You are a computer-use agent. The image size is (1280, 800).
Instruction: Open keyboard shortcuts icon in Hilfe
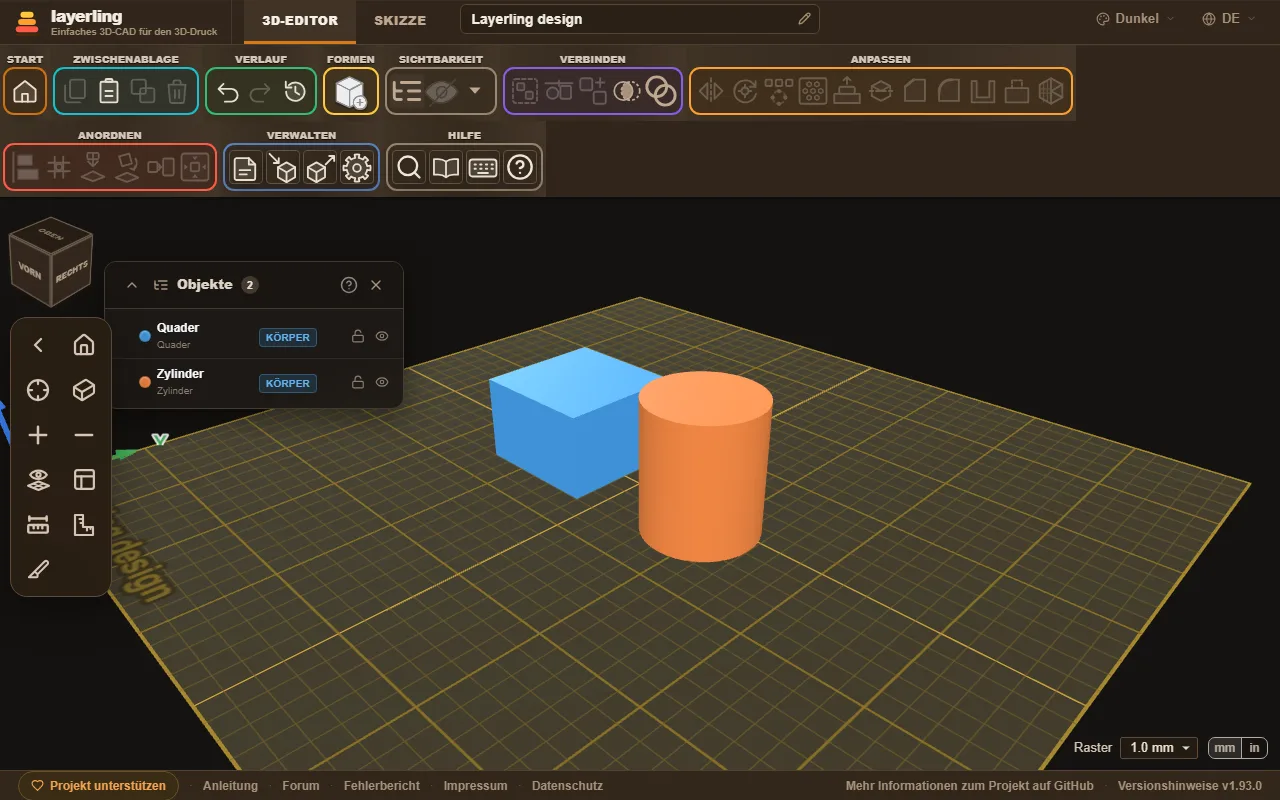click(x=483, y=168)
